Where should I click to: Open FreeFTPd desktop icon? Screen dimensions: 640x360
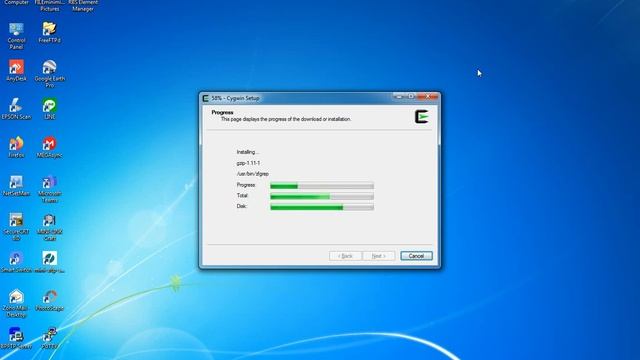click(49, 33)
